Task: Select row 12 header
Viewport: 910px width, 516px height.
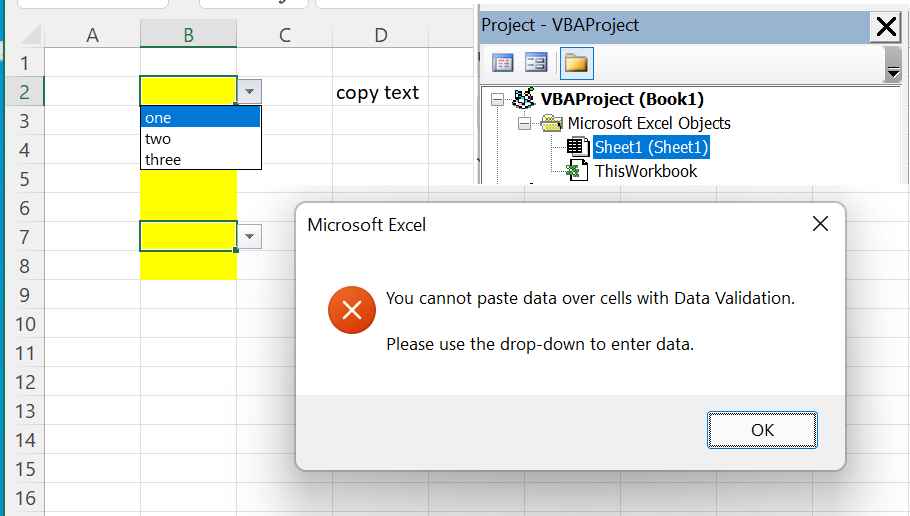Action: (24, 381)
